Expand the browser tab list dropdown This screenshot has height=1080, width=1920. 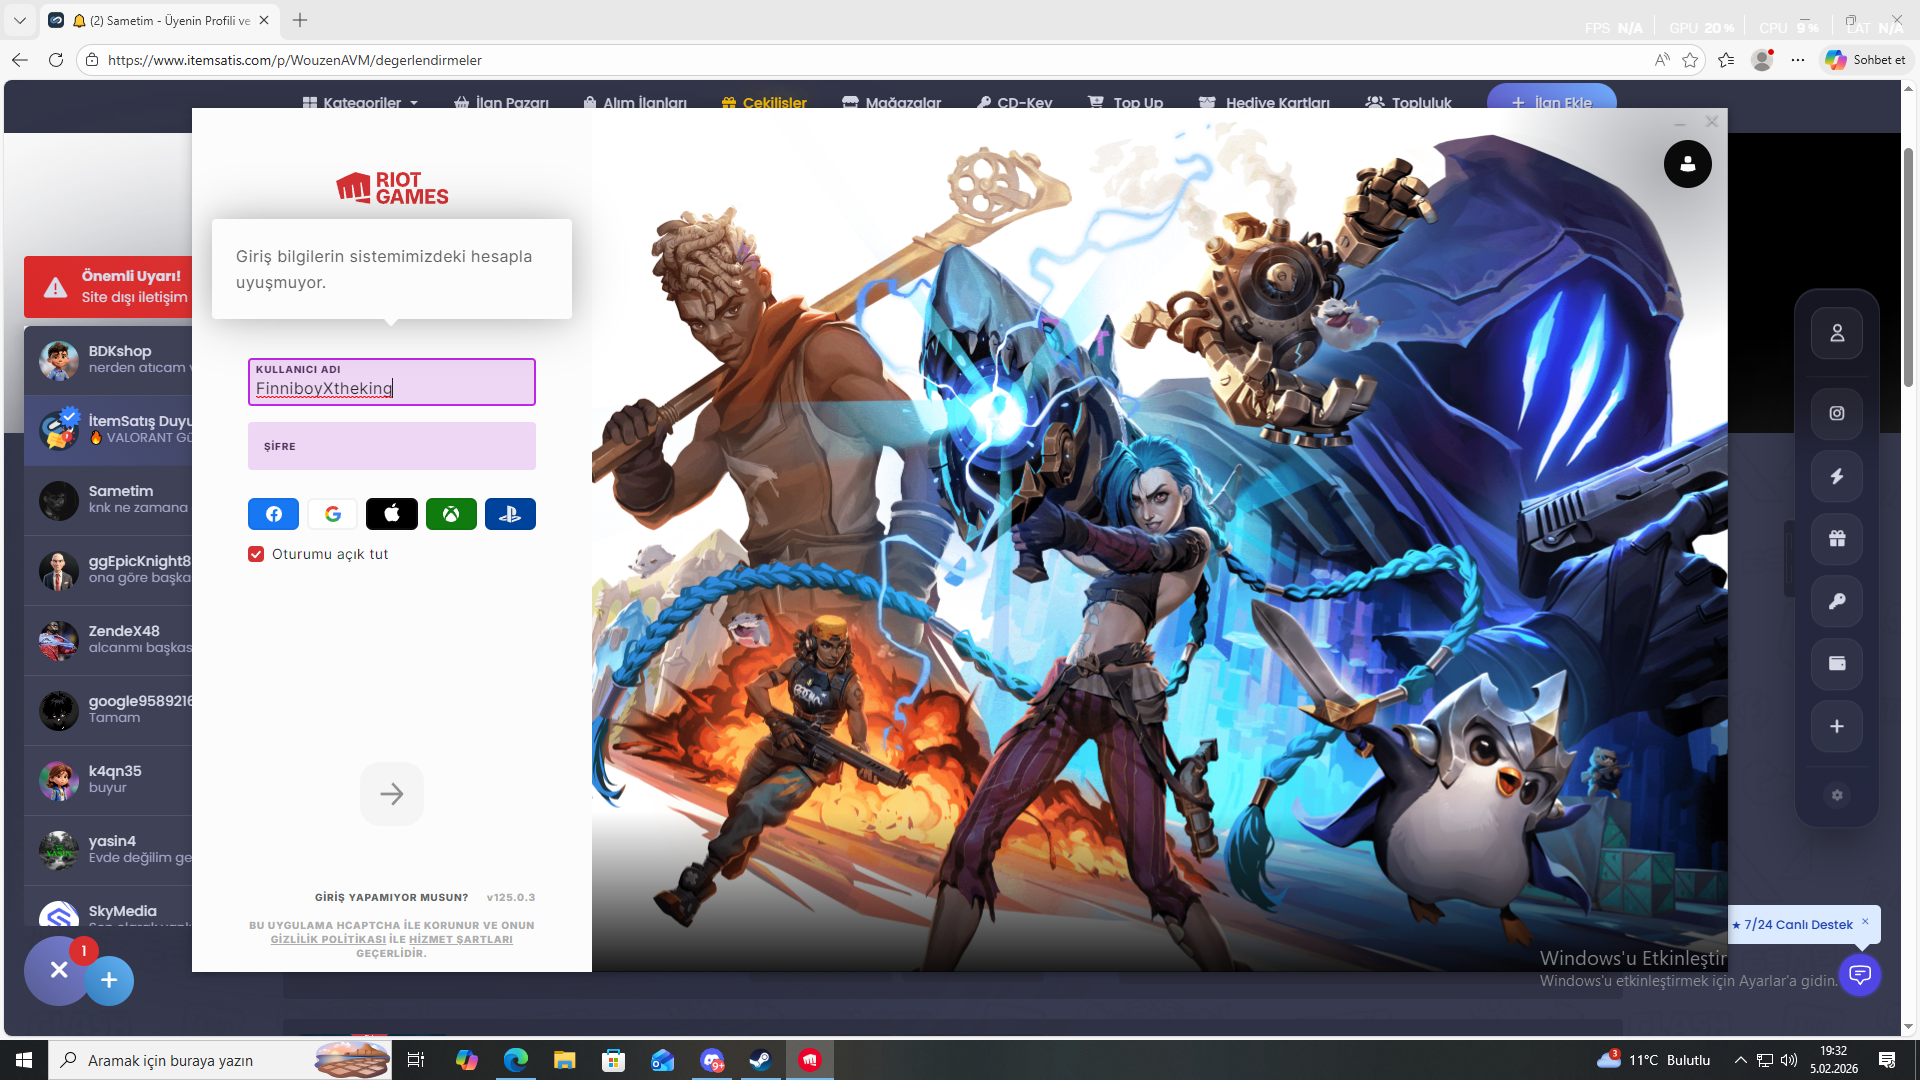coord(19,20)
